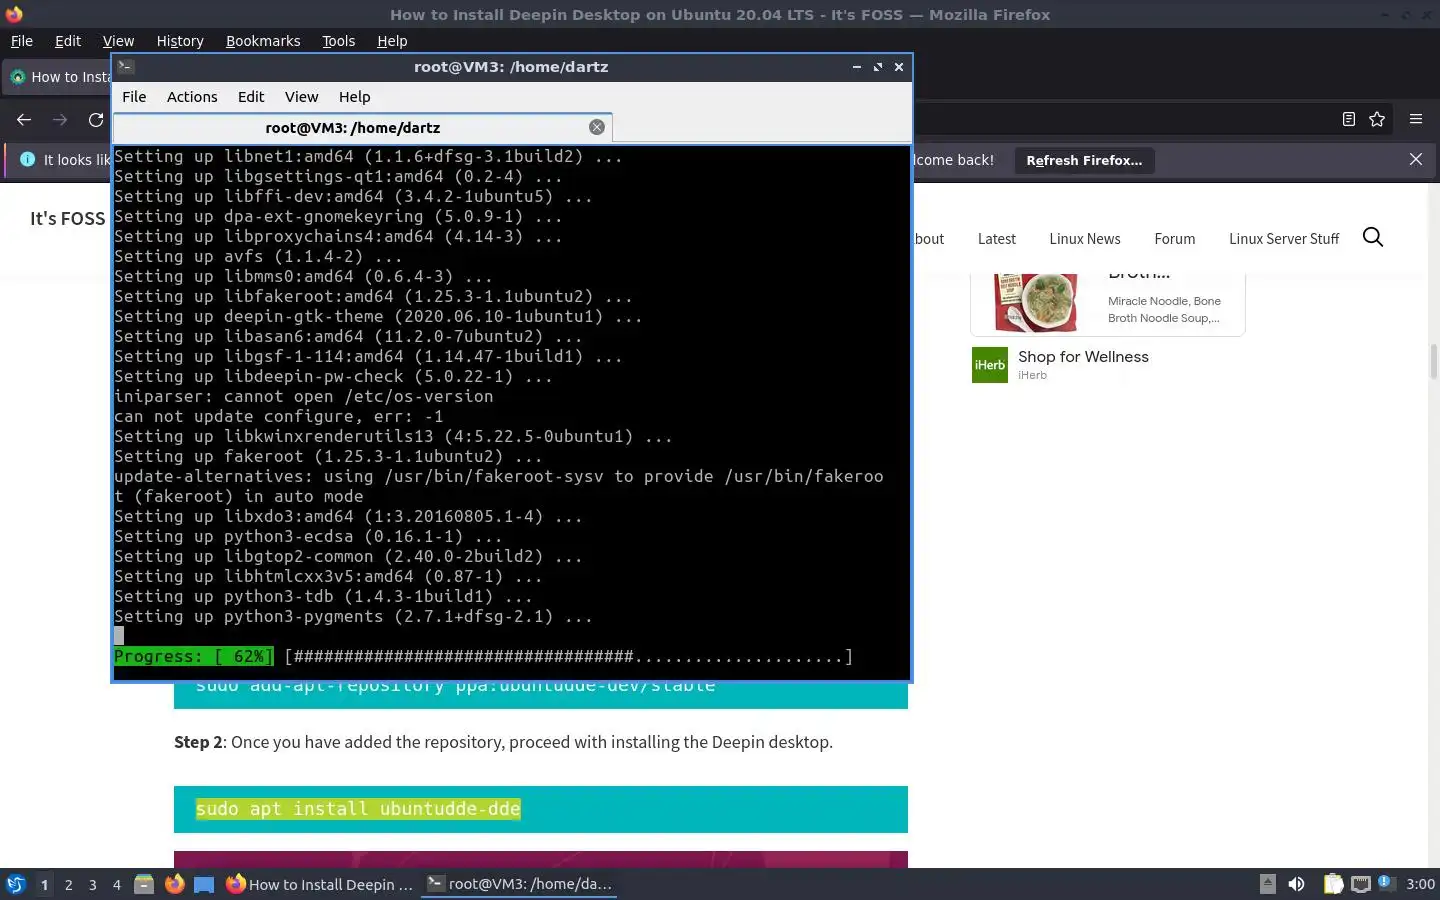Click the Refresh Firefox… button
Screen dimensions: 1440x900
1084,160
